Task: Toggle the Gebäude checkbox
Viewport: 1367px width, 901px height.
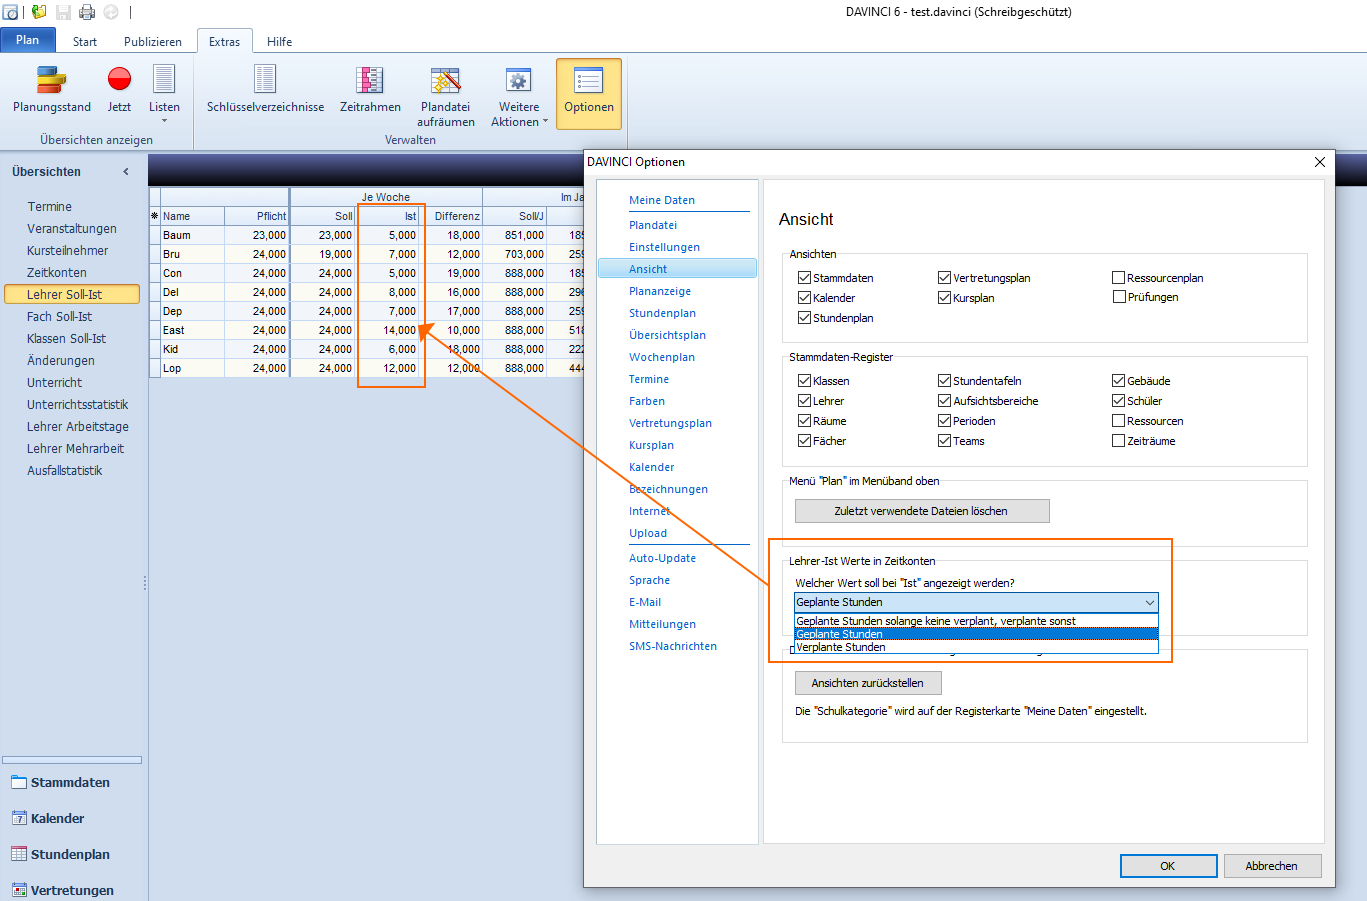Action: point(1119,381)
